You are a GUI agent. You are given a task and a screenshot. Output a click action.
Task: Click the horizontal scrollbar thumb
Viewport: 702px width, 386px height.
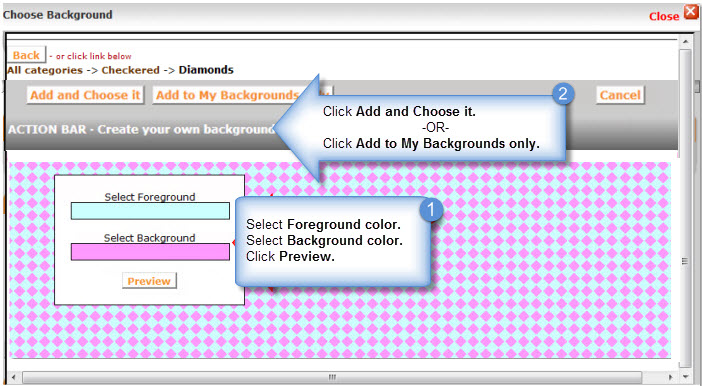pyautogui.click(x=332, y=377)
